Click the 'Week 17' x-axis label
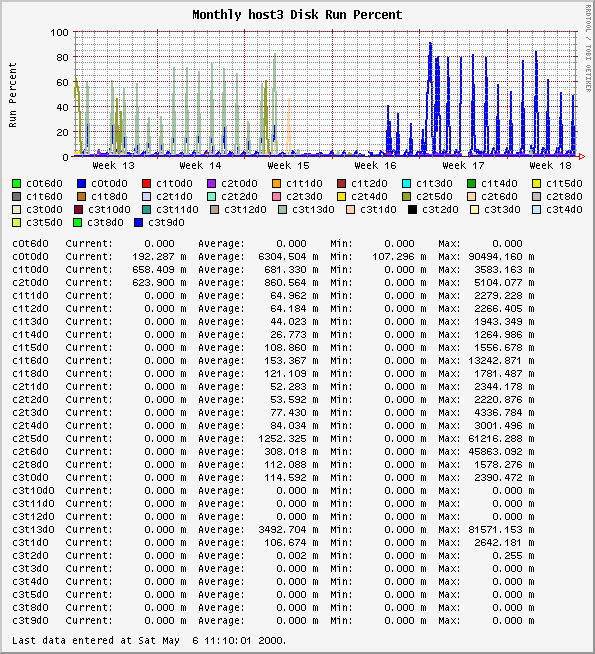This screenshot has height=654, width=595. click(463, 166)
